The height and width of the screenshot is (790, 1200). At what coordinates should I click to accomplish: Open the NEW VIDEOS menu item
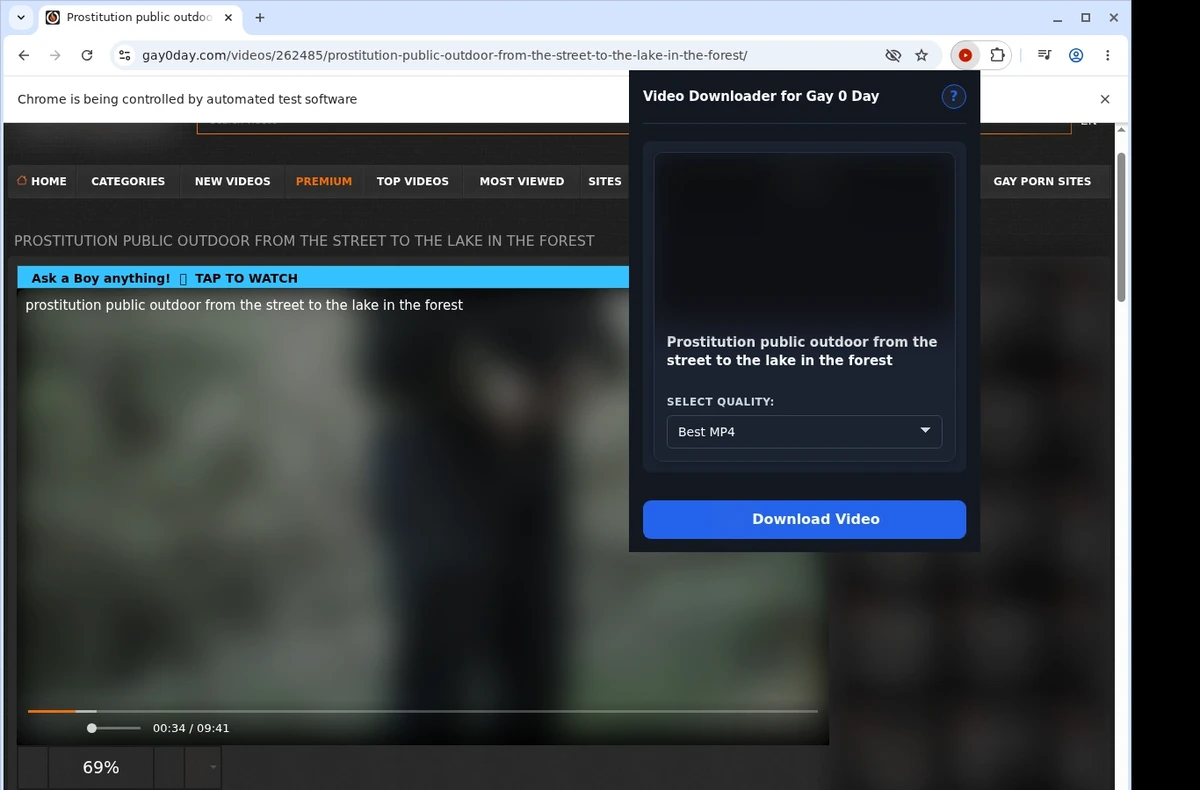232,181
